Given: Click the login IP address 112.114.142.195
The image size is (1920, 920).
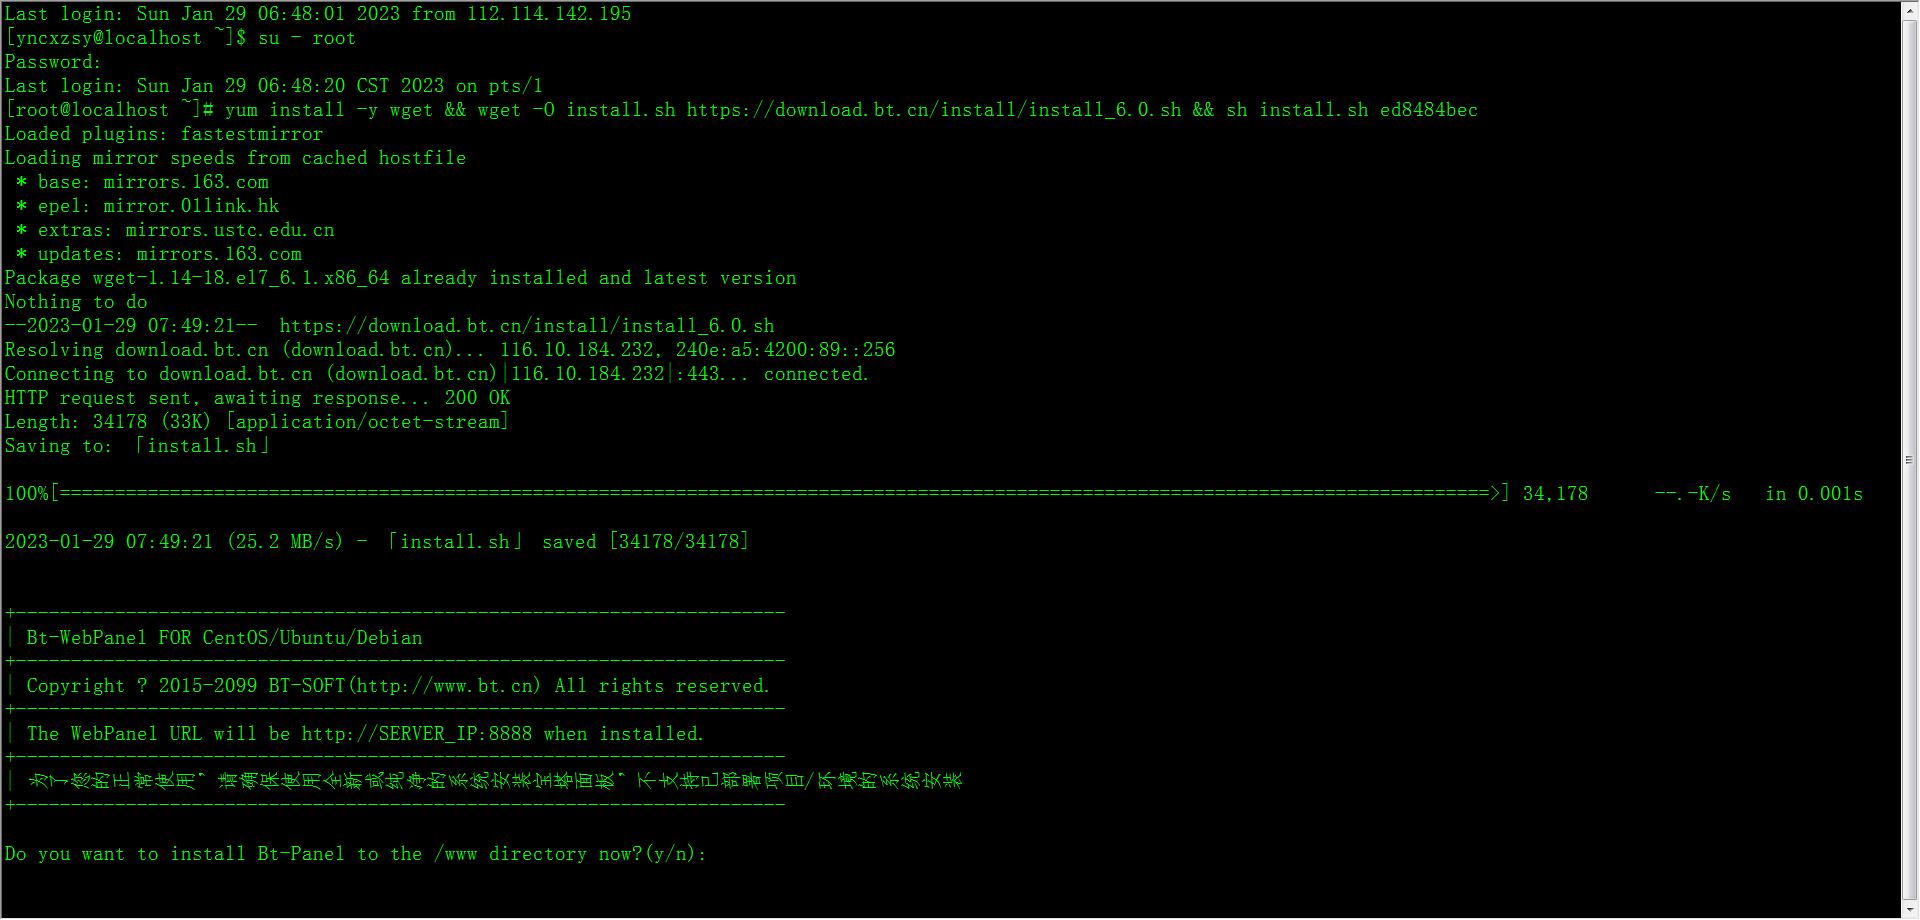Looking at the screenshot, I should click(549, 14).
